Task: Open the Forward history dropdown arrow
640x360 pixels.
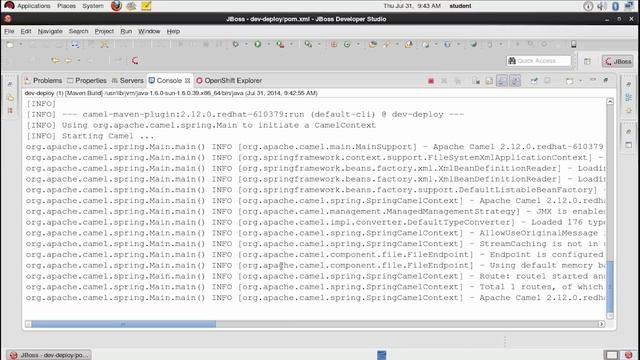Action: coord(78,61)
